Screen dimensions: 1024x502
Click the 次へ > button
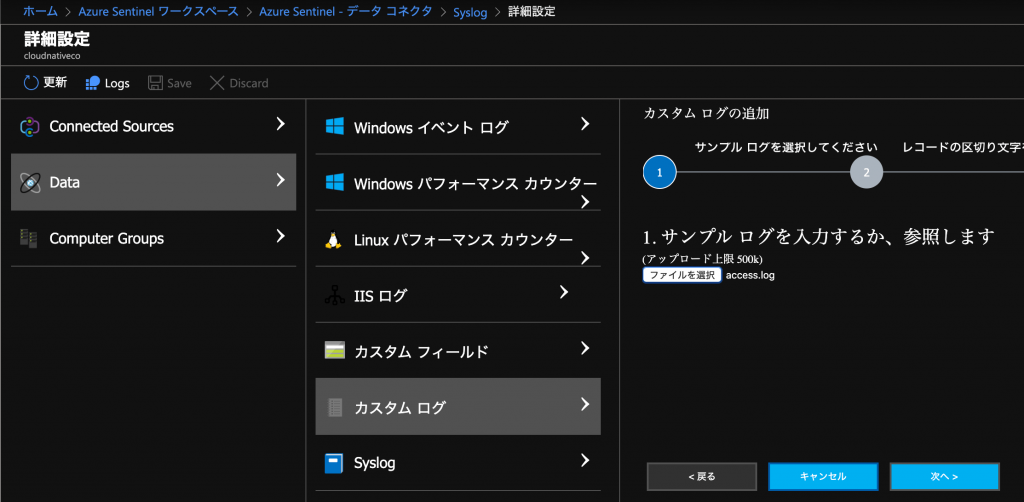pos(944,477)
